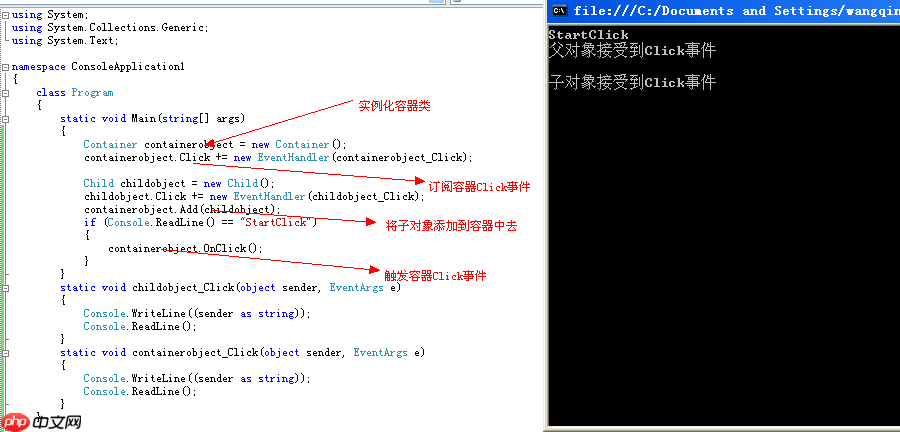The height and width of the screenshot is (432, 900).
Task: Collapse the containerobject_Click method outline
Action: 6,352
